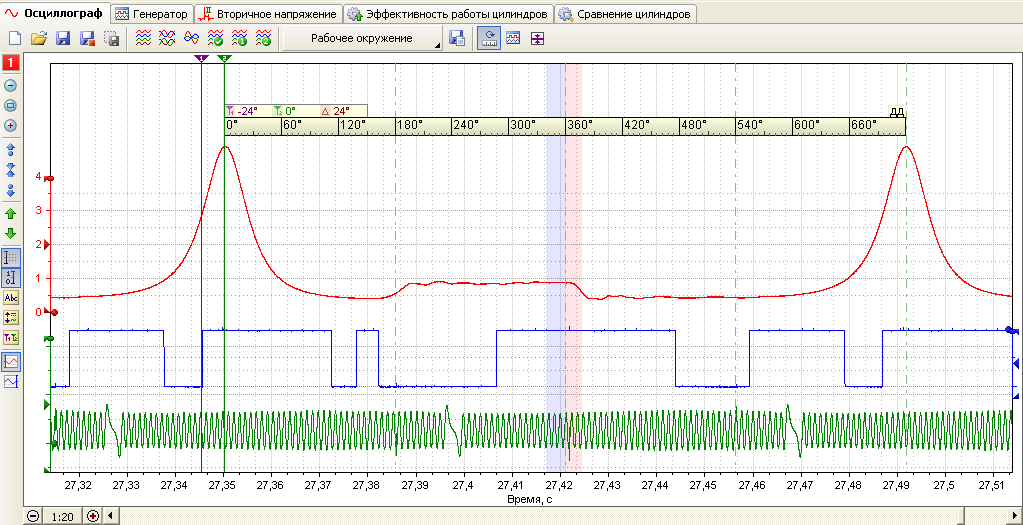Toggle the yellow measurement values sidebar button
Image resolution: width=1023 pixels, height=525 pixels.
coord(11,318)
